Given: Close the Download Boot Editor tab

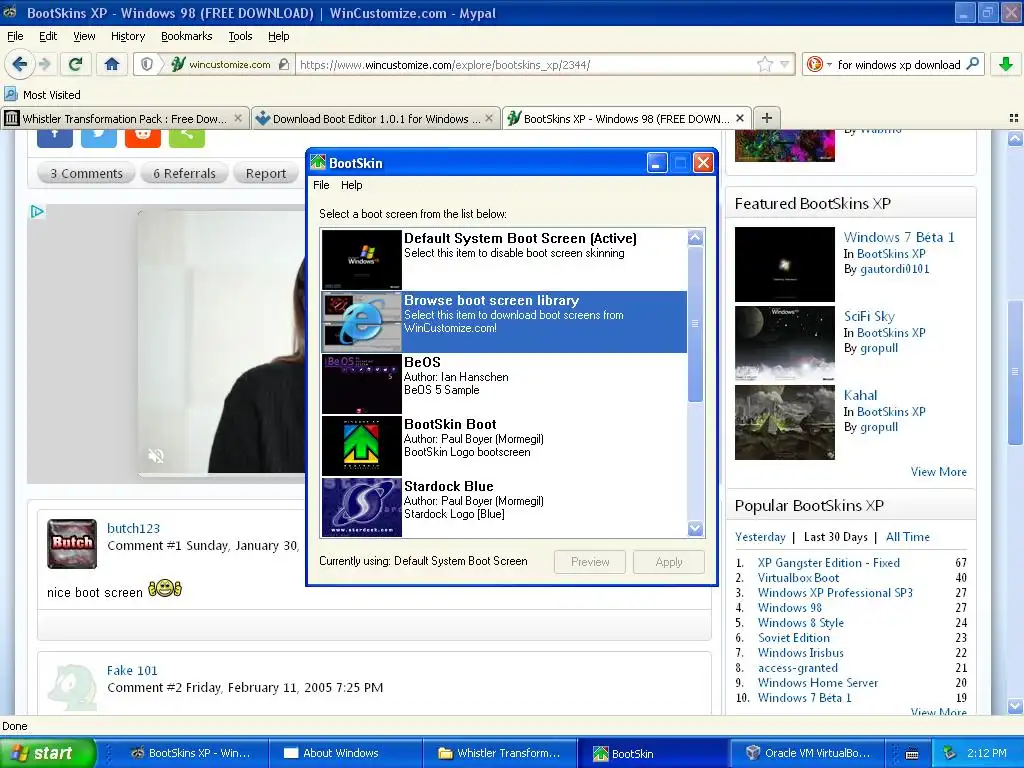Looking at the screenshot, I should click(488, 118).
